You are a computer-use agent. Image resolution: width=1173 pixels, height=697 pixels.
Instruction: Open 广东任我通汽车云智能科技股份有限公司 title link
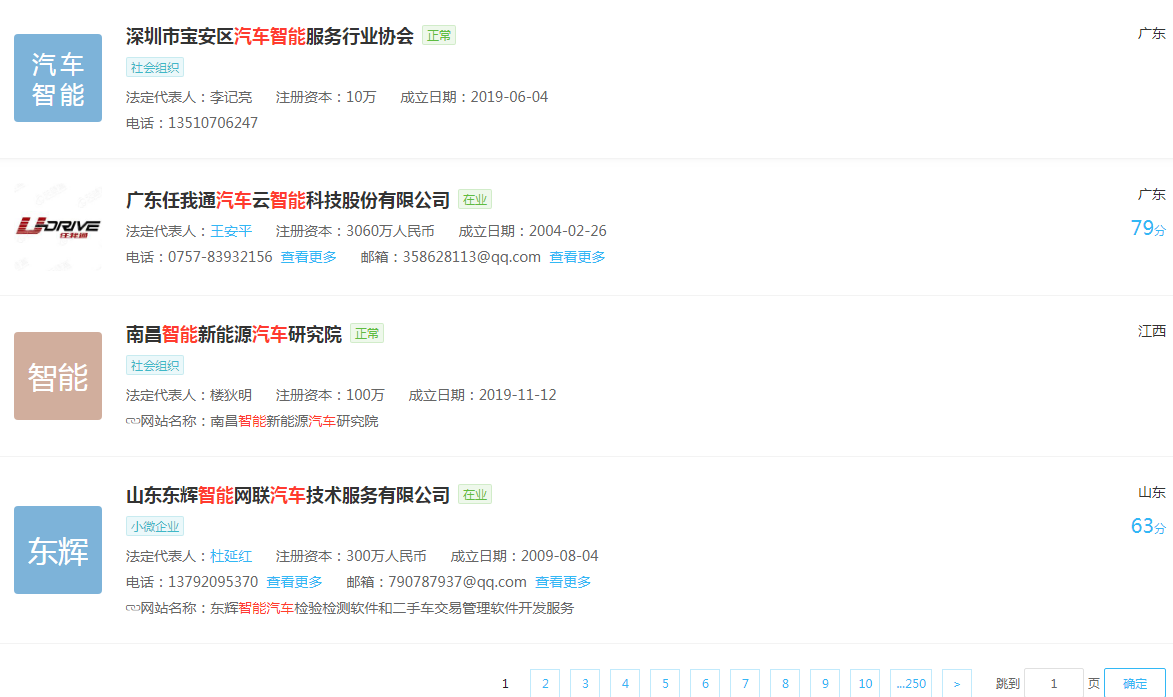click(x=288, y=200)
